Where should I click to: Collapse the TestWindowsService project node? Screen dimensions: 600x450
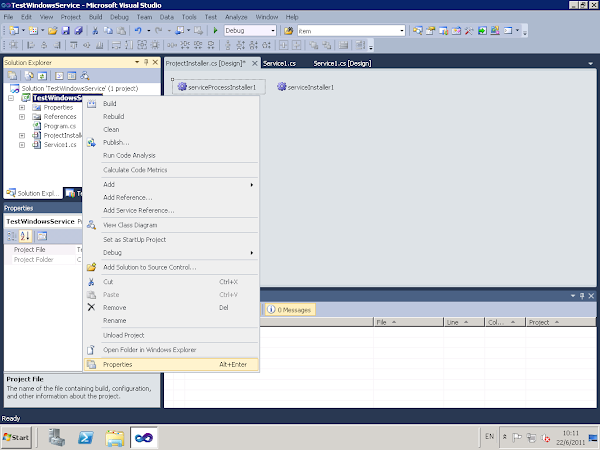[11, 98]
